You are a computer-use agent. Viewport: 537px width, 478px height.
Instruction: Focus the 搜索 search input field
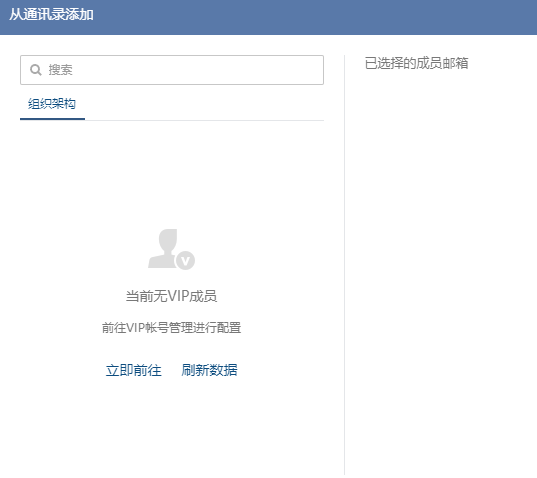coord(172,70)
